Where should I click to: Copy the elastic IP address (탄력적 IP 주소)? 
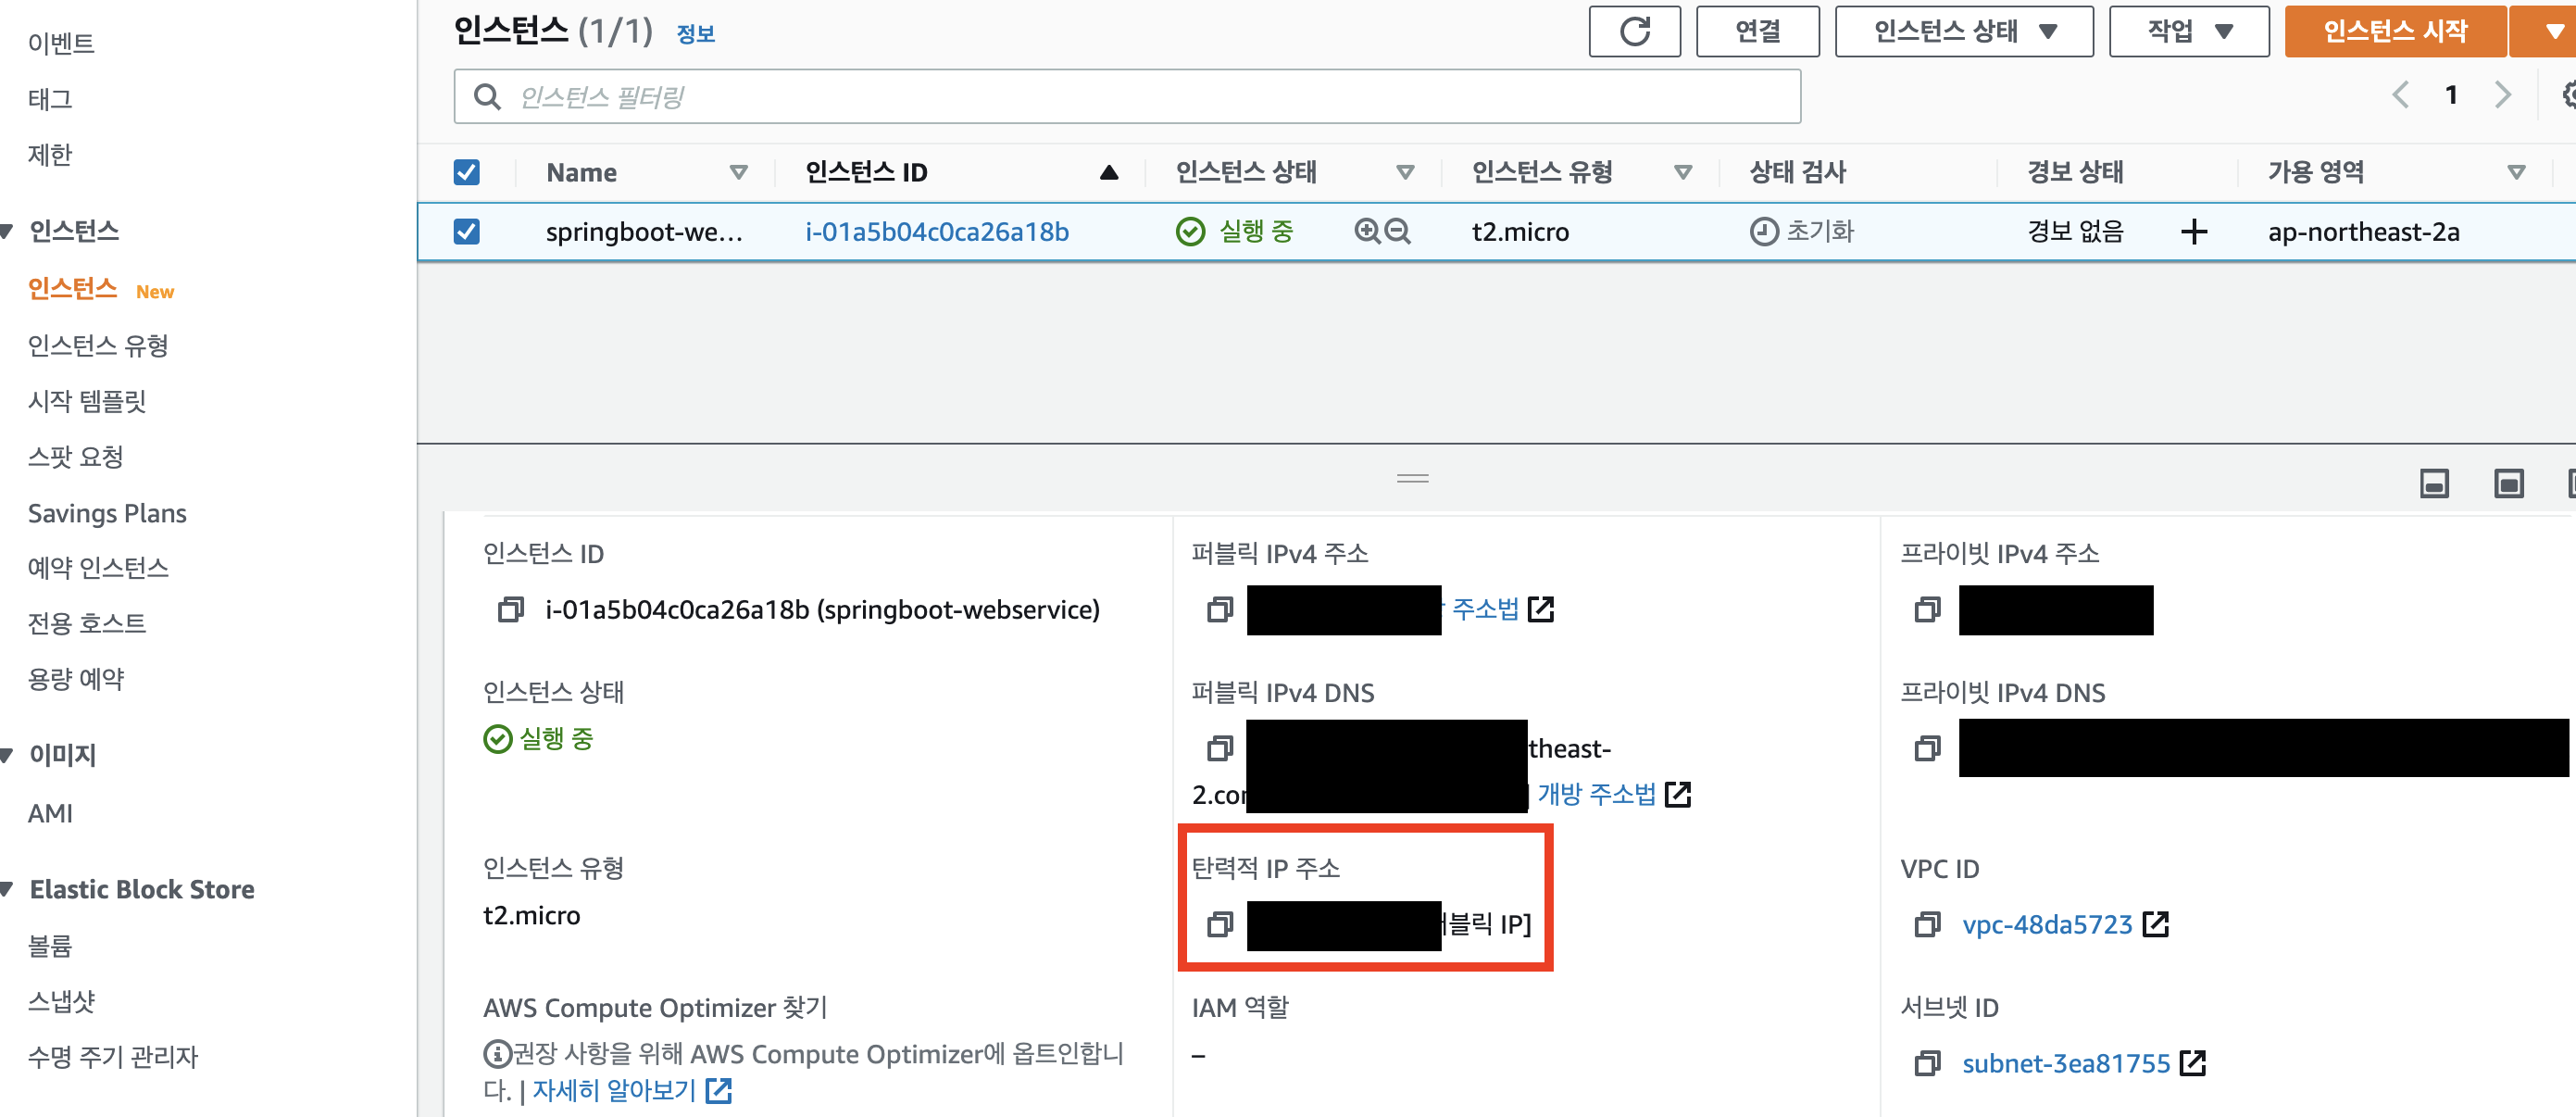coord(1219,924)
